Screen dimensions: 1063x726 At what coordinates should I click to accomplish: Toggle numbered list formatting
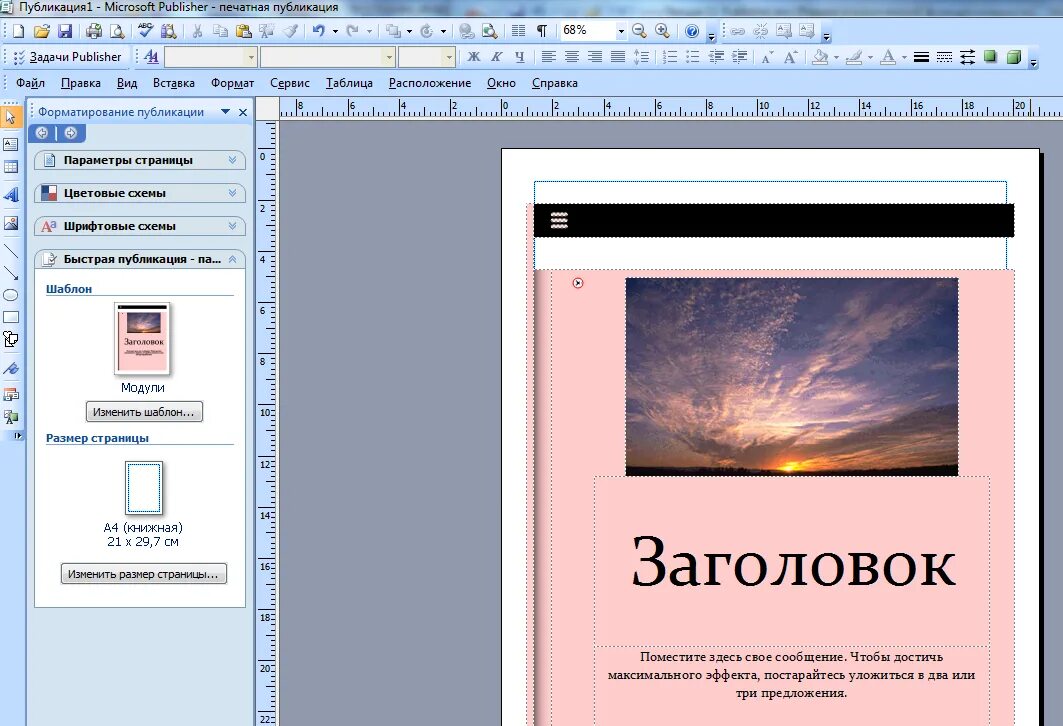(x=670, y=57)
